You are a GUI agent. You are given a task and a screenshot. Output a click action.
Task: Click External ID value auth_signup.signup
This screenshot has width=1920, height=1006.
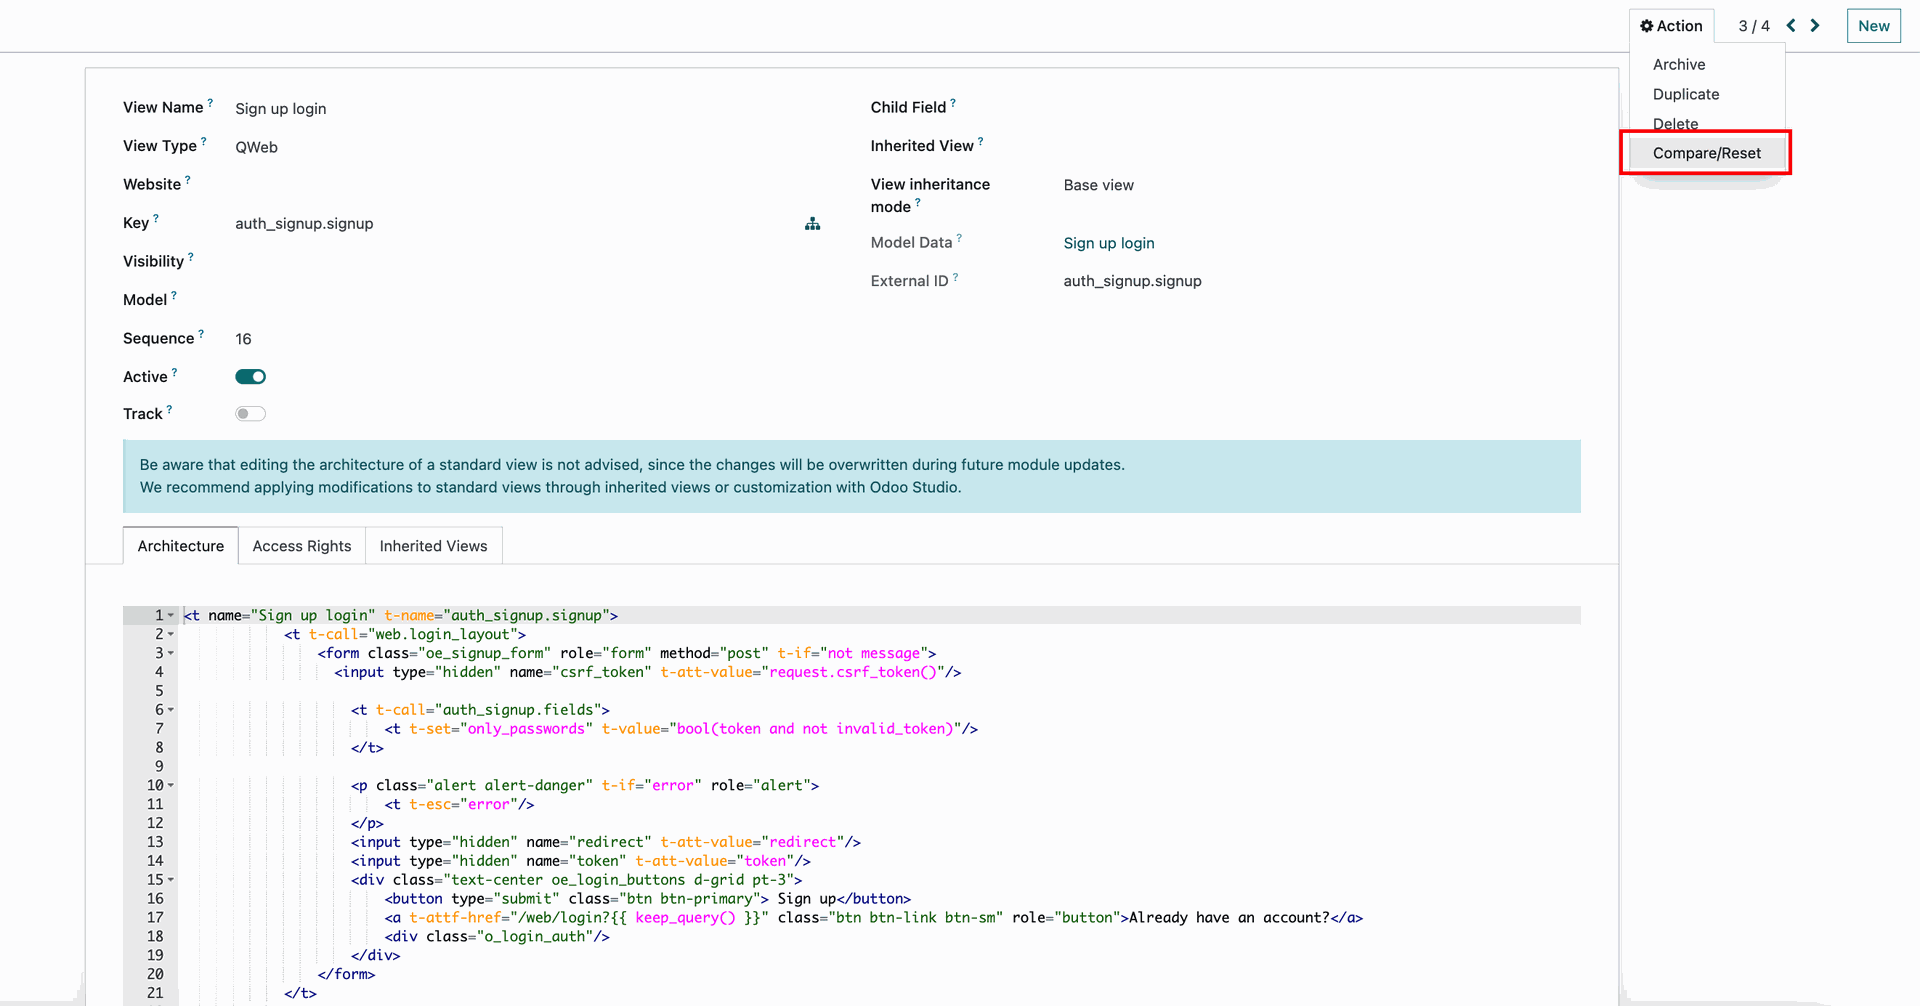tap(1132, 281)
